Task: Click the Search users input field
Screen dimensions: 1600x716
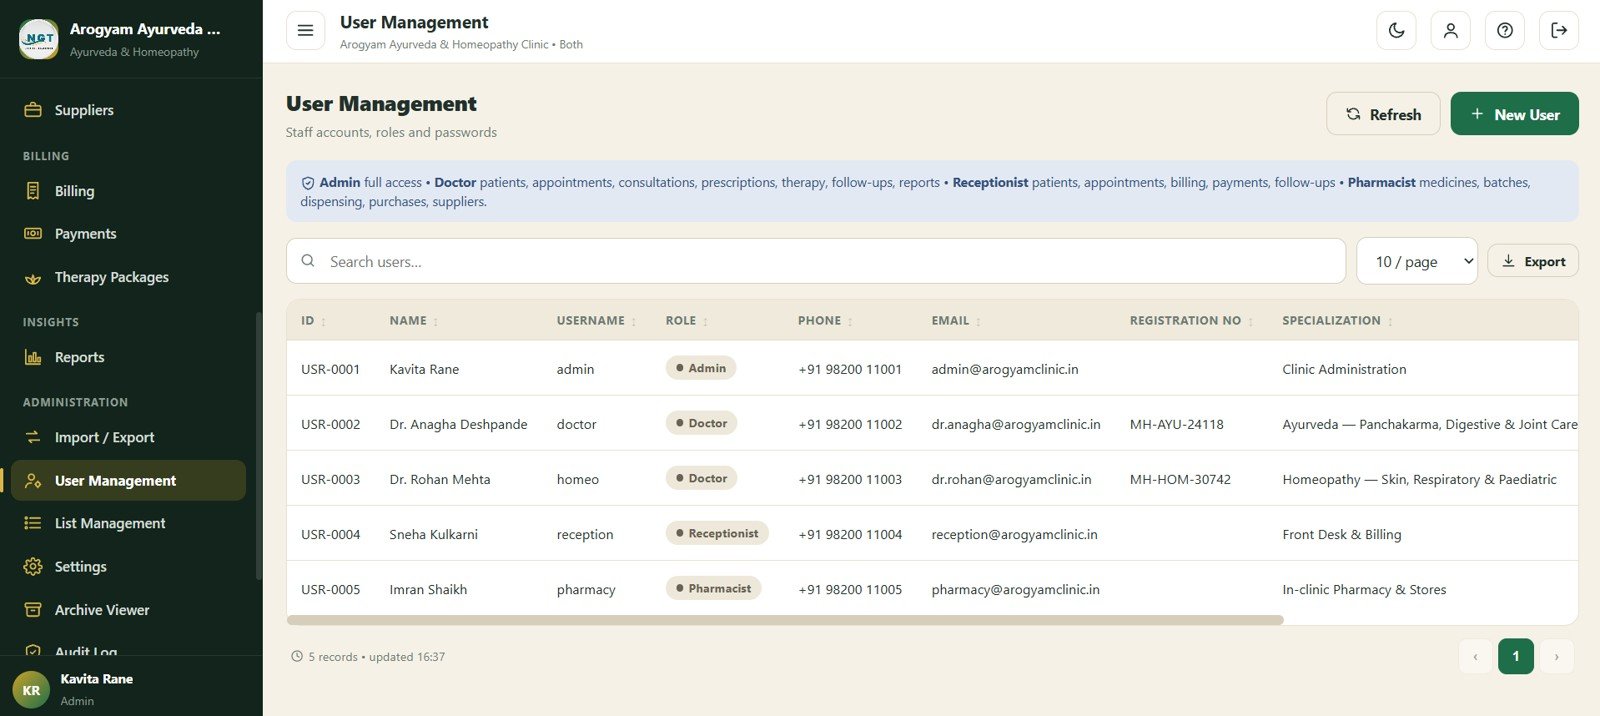Action: 816,261
